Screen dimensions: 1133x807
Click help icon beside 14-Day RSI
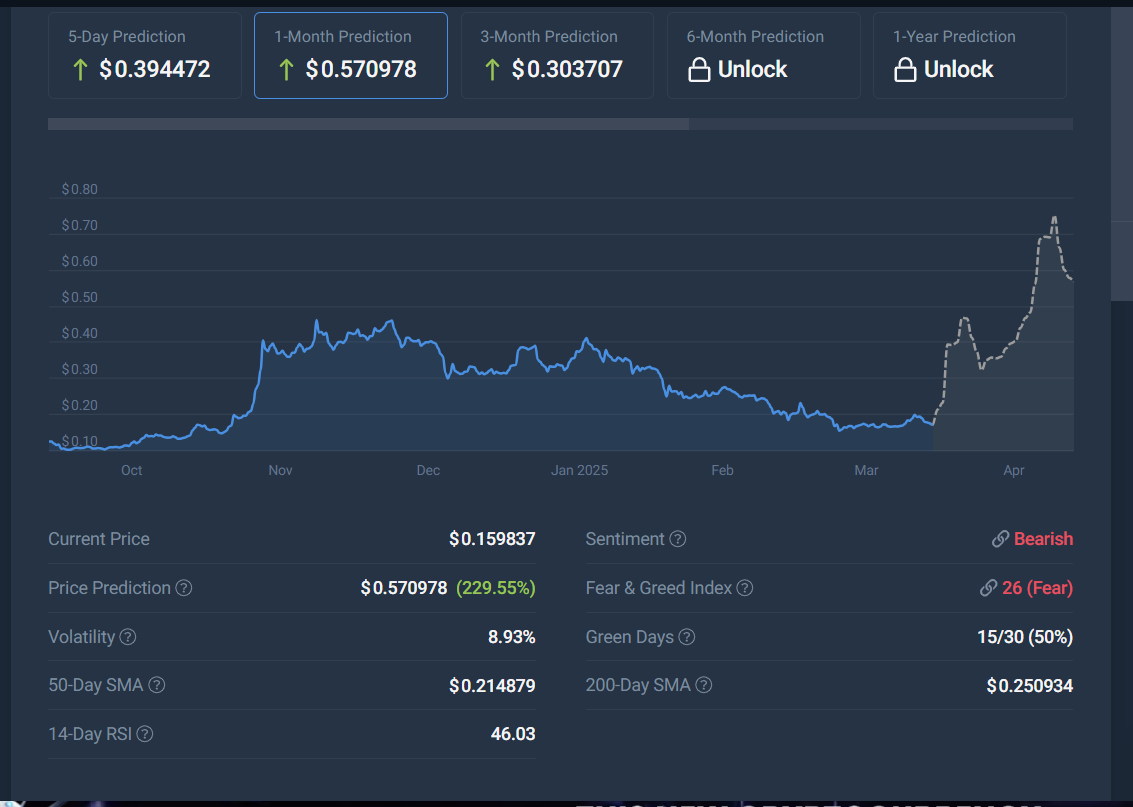[145, 734]
